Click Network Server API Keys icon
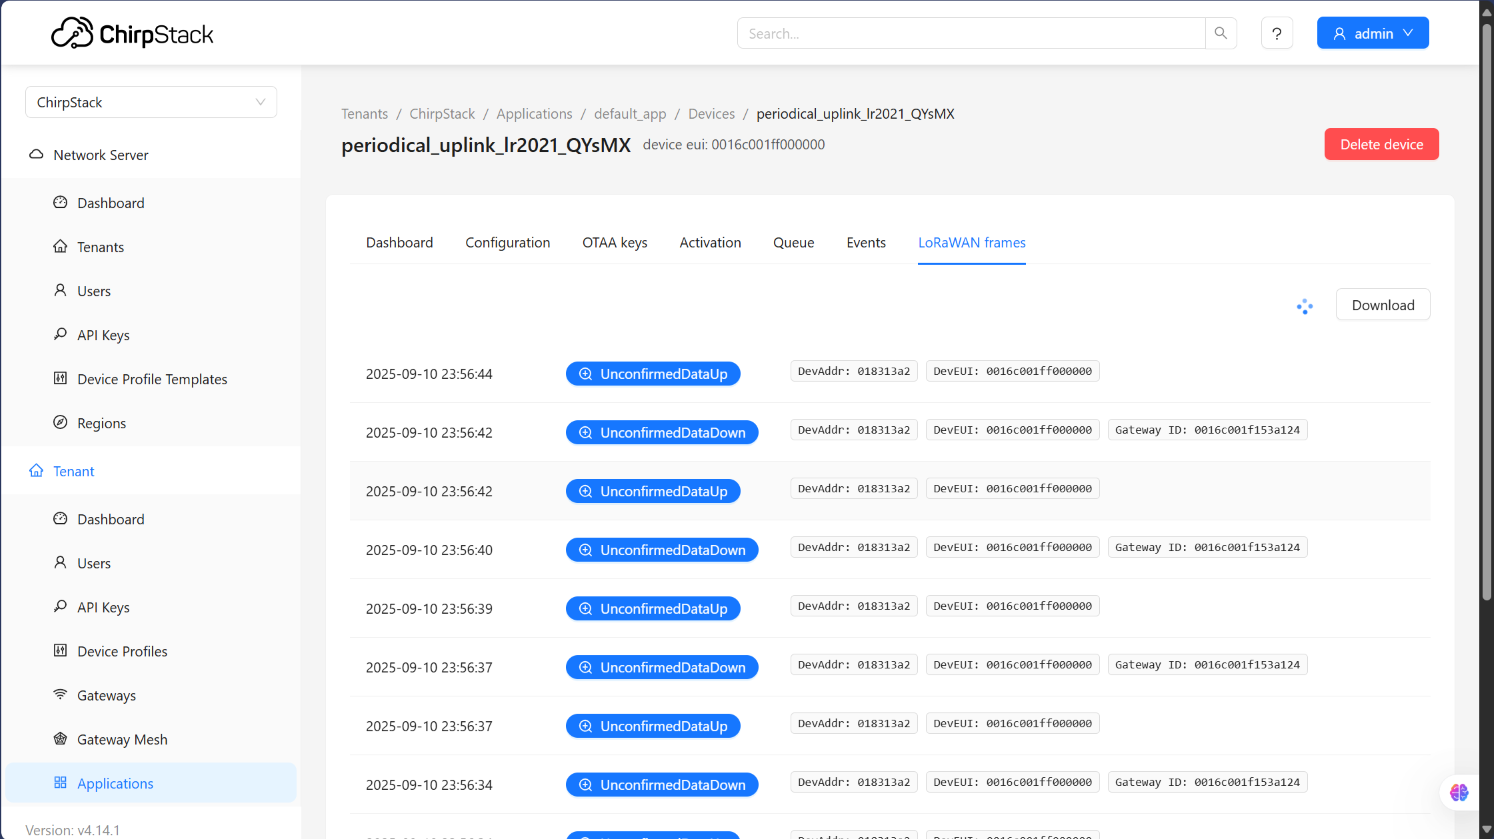This screenshot has height=839, width=1494. click(x=60, y=334)
